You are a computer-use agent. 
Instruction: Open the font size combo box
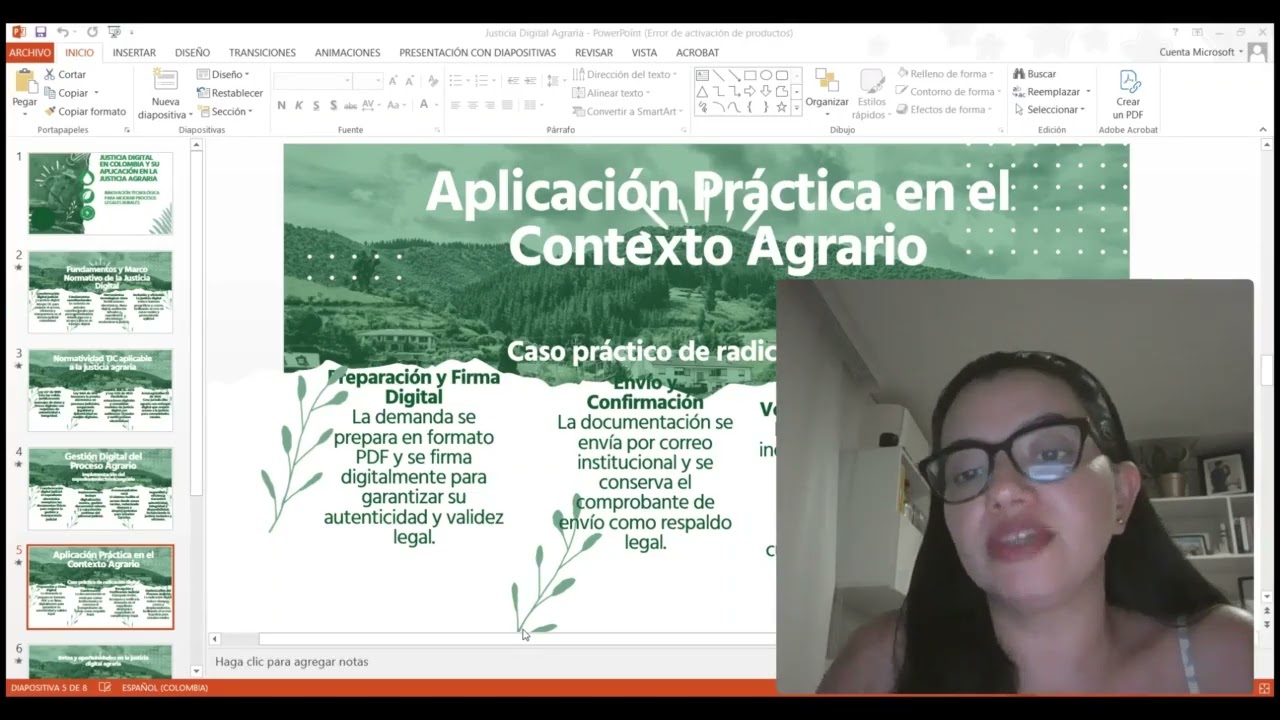point(368,80)
